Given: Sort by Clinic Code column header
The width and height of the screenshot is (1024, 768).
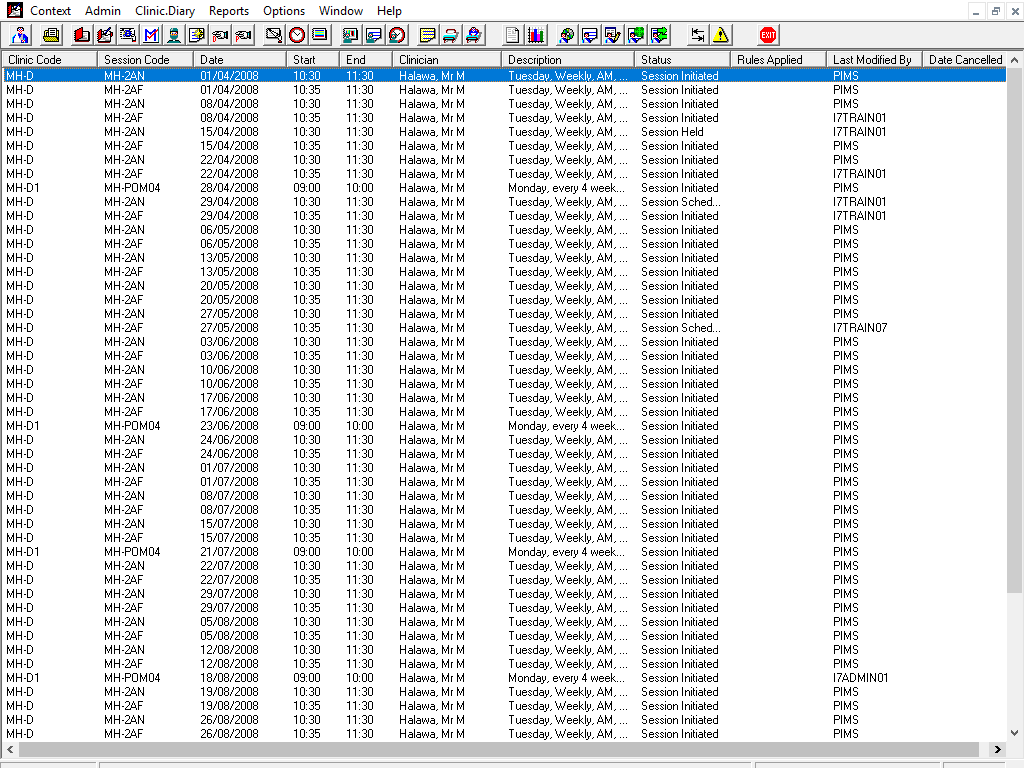Looking at the screenshot, I should click(49, 59).
